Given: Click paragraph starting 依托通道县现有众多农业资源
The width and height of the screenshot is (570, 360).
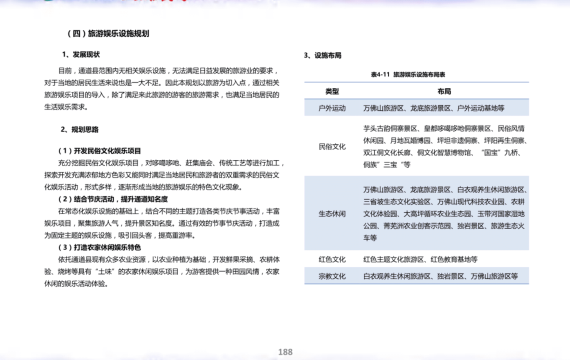Looking at the screenshot, I should click(162, 272).
